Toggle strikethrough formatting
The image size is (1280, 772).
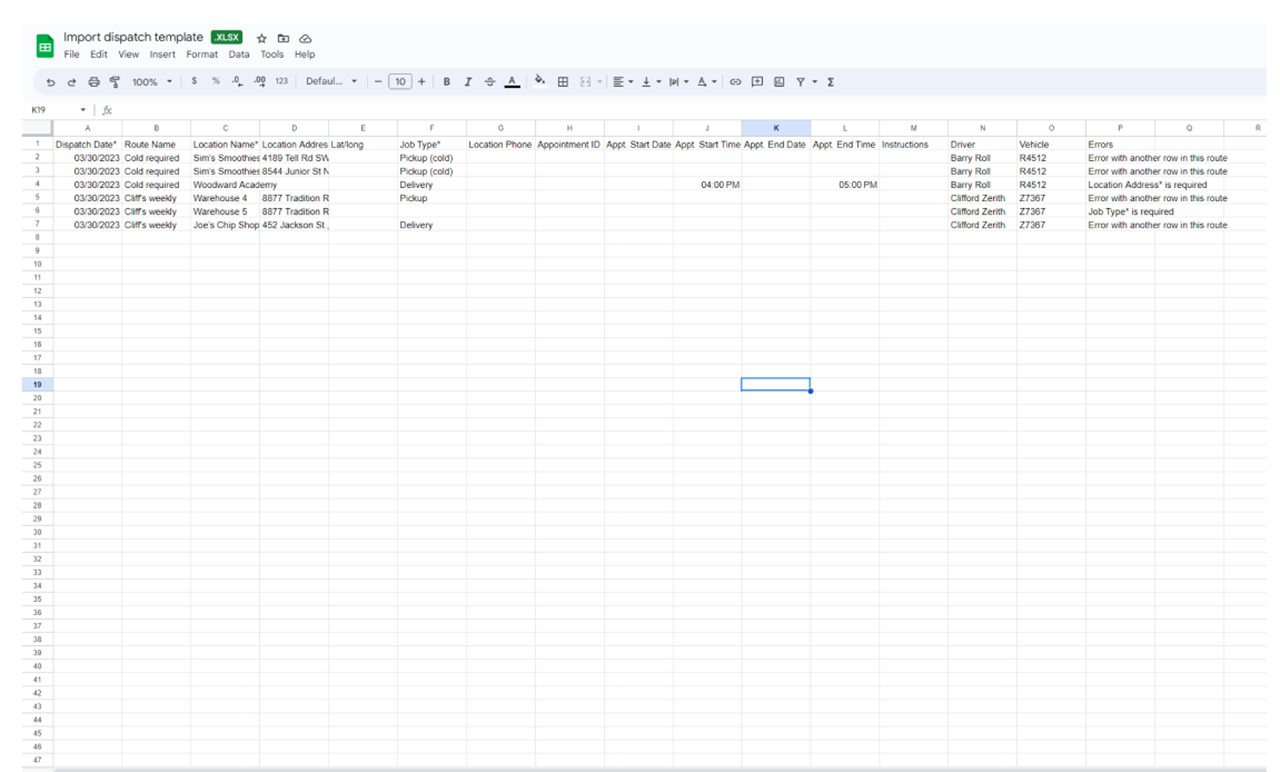click(489, 82)
